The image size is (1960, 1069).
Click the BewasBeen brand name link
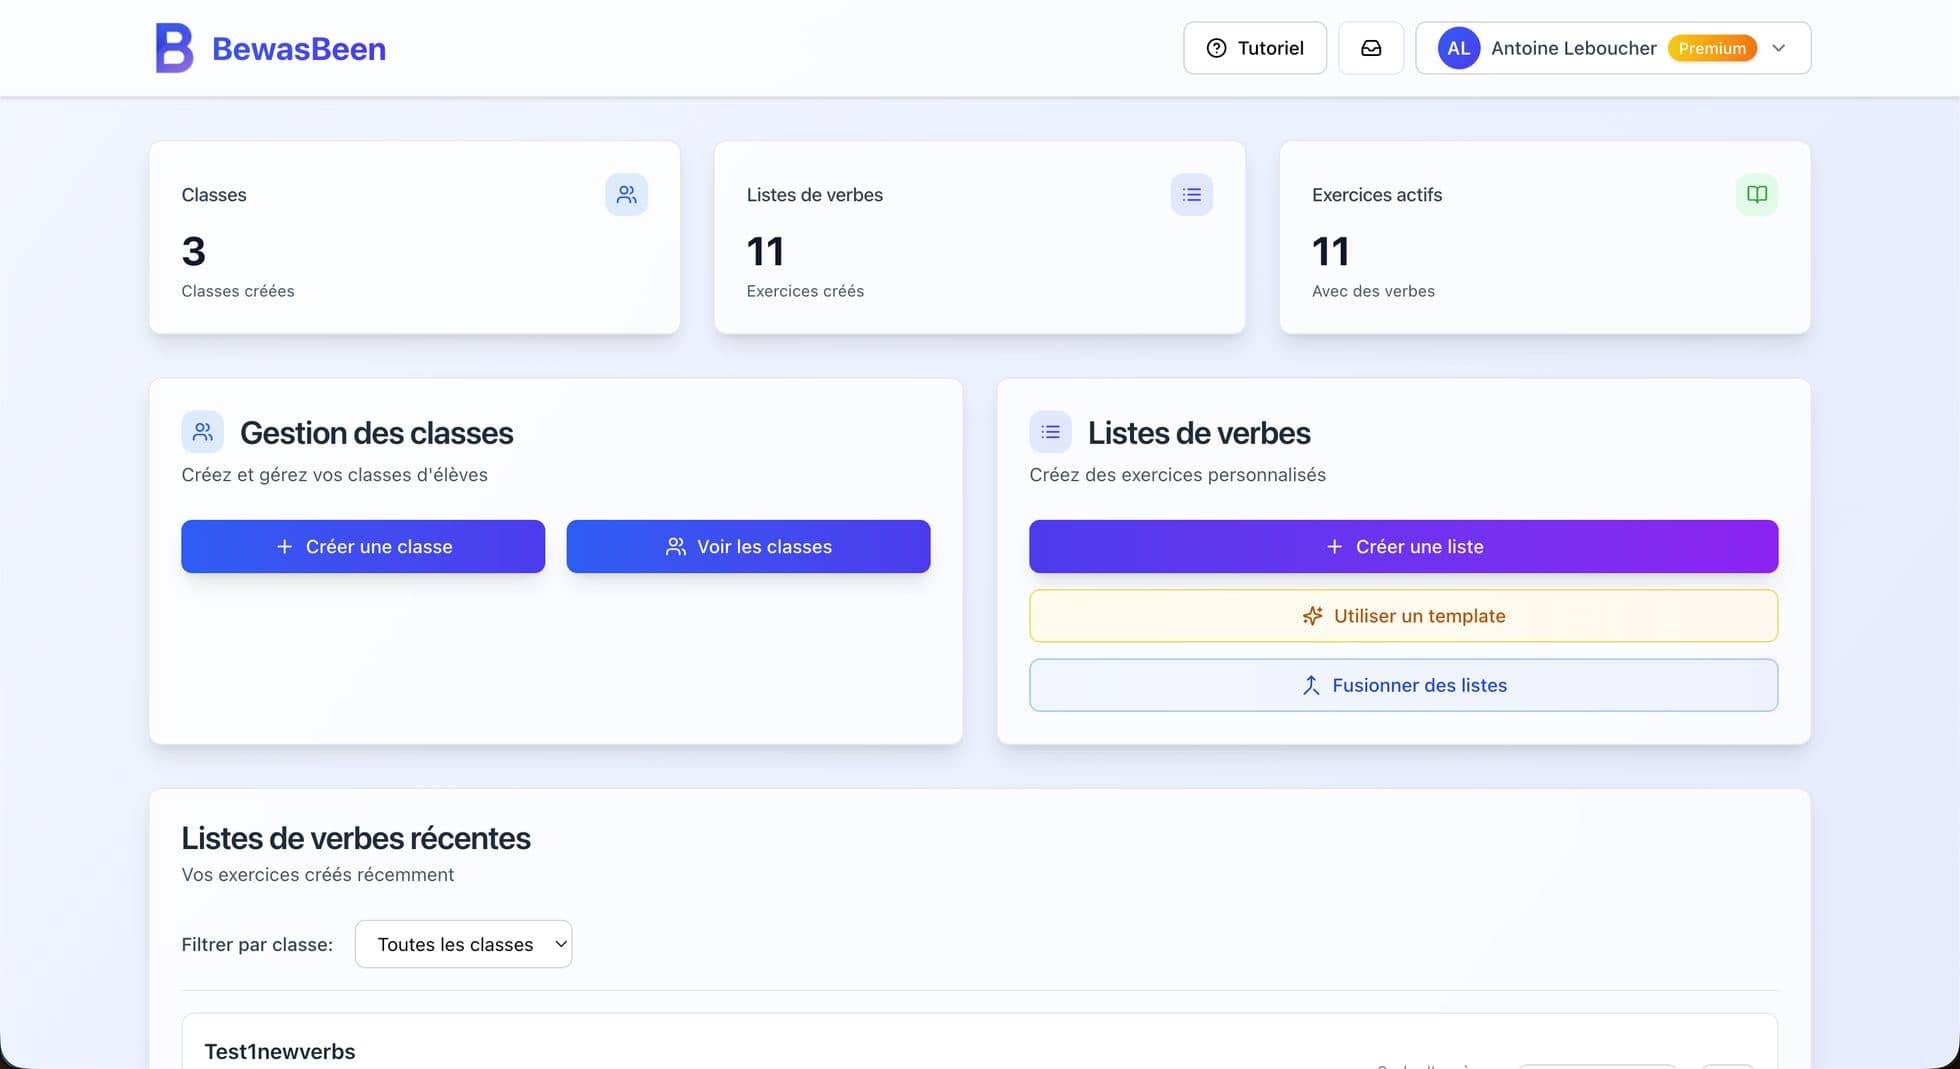[x=299, y=48]
